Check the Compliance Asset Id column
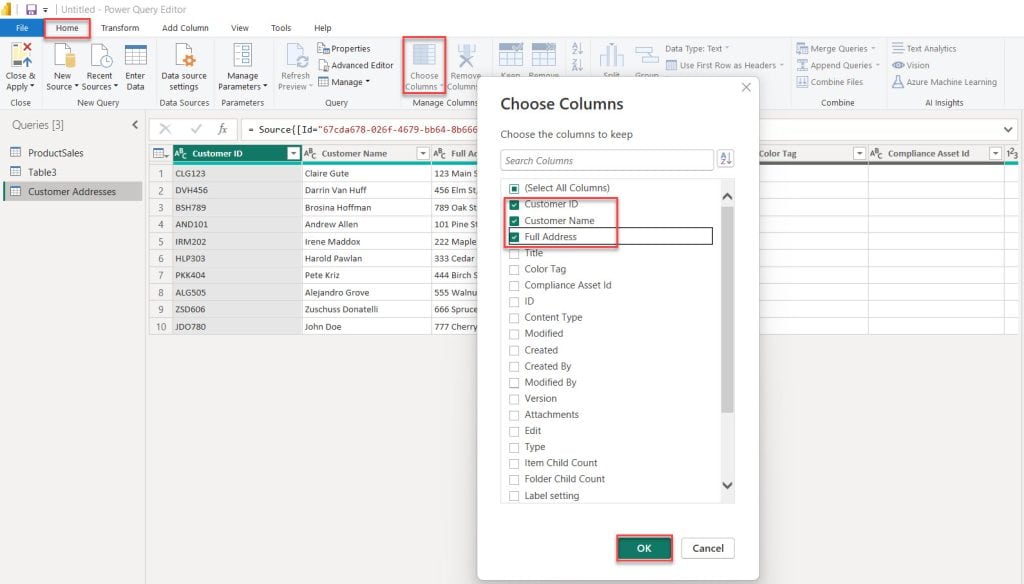Screen dimensions: 1024x584 pyautogui.click(x=514, y=285)
